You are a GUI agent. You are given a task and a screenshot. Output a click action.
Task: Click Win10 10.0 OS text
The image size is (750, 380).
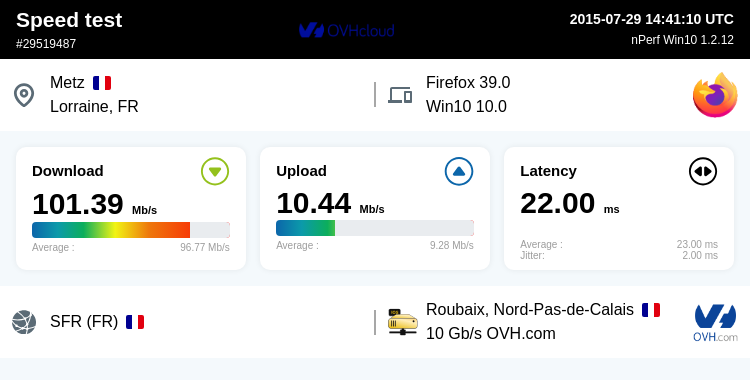click(466, 106)
